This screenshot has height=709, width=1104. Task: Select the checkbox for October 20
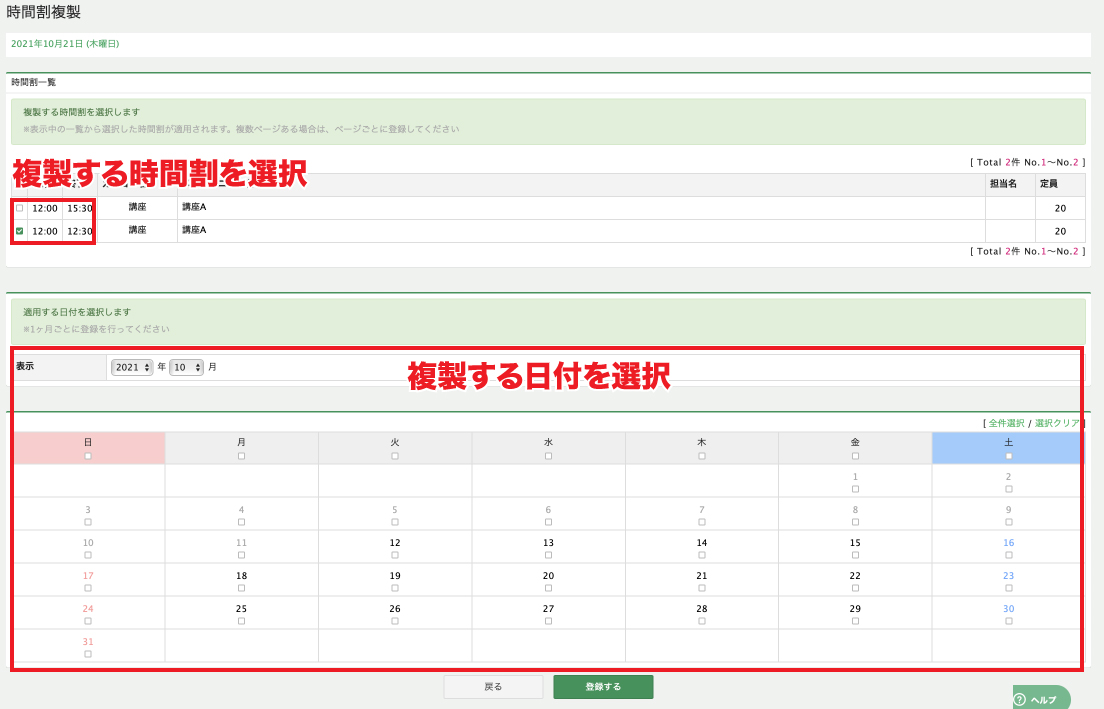pyautogui.click(x=548, y=588)
